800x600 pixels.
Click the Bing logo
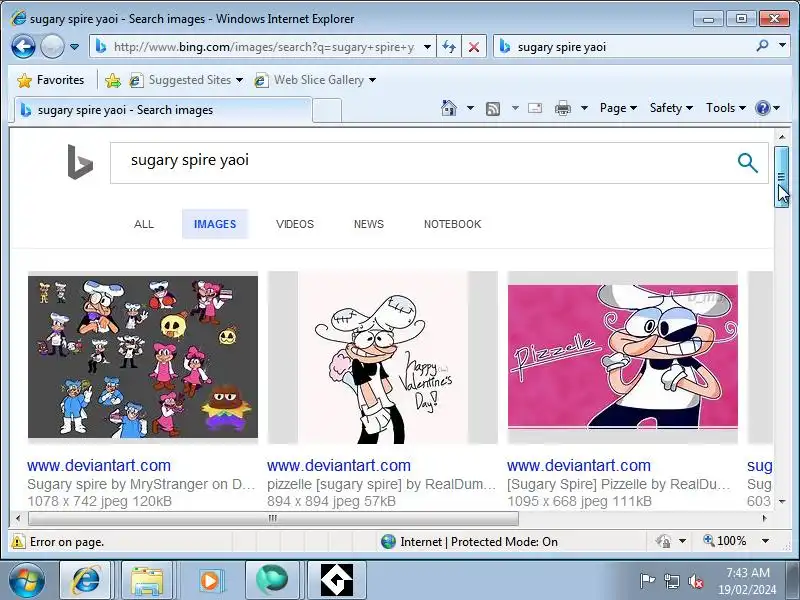click(x=80, y=162)
